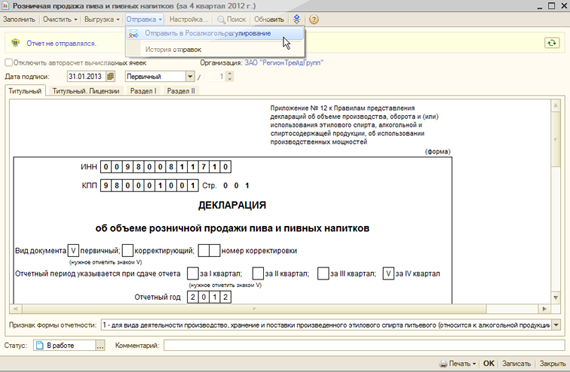Click the Дата подписи date field
570x372 pixels.
pos(87,76)
